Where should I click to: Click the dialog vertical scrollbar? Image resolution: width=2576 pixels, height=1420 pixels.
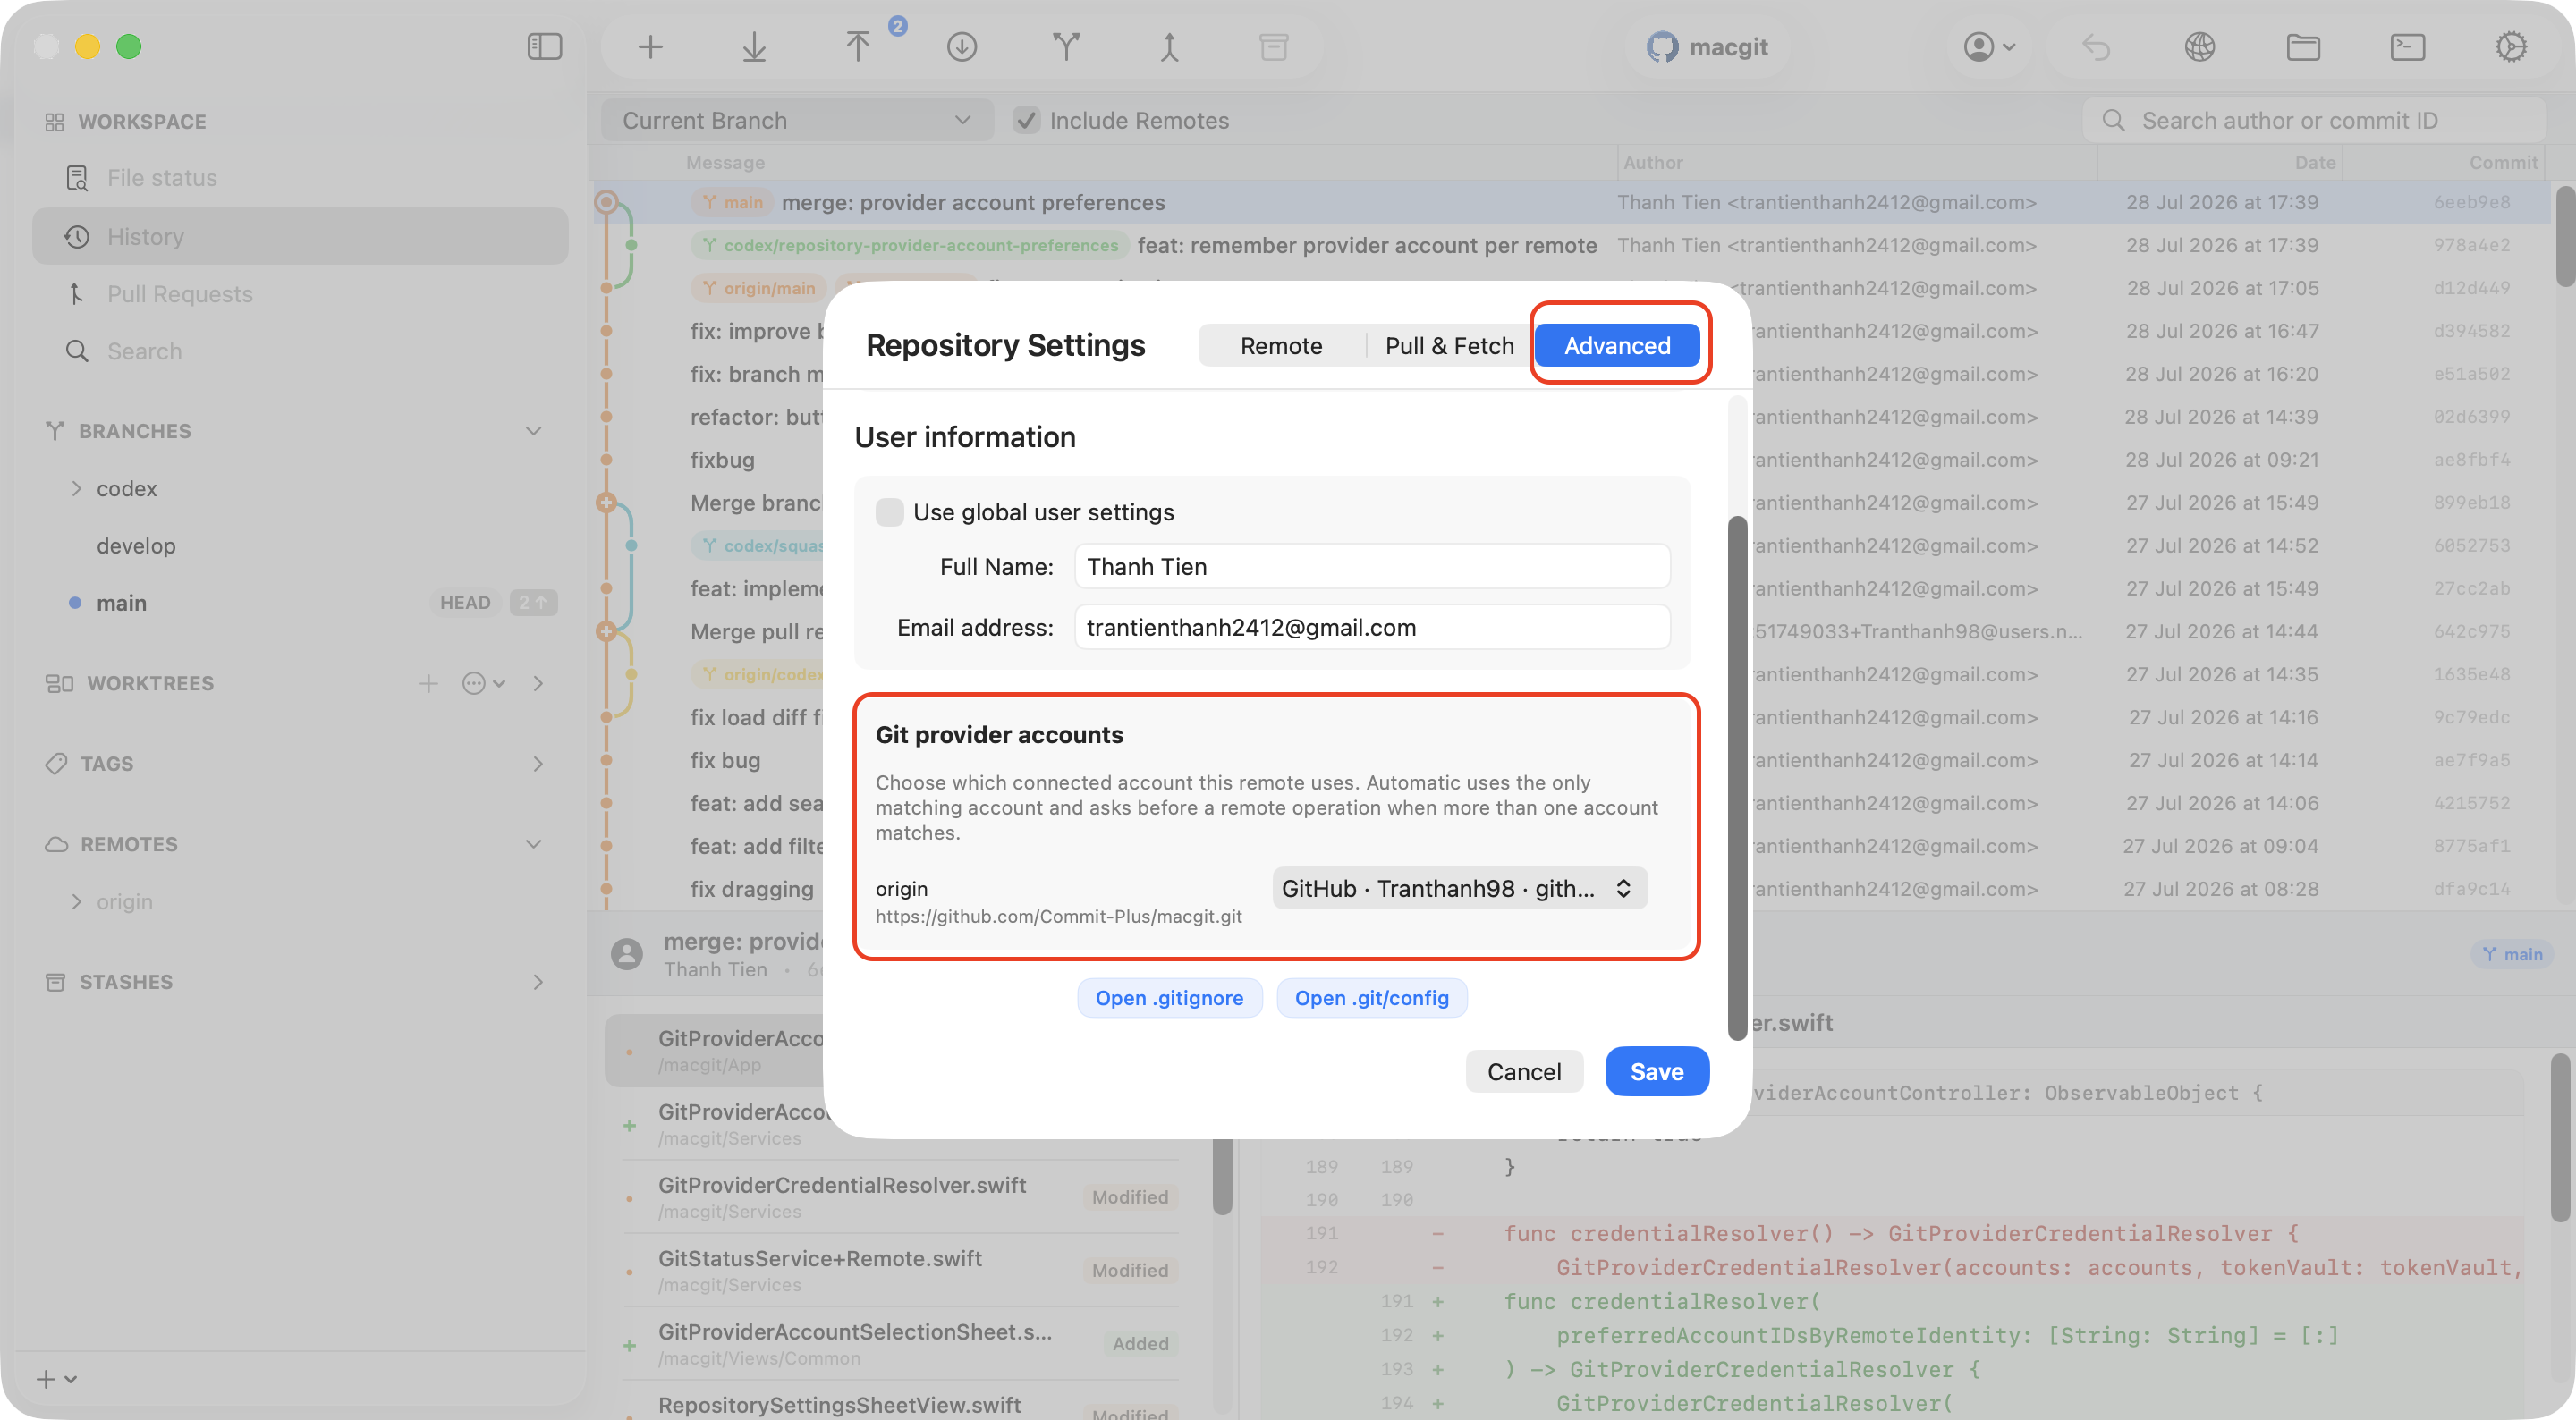[x=1737, y=778]
